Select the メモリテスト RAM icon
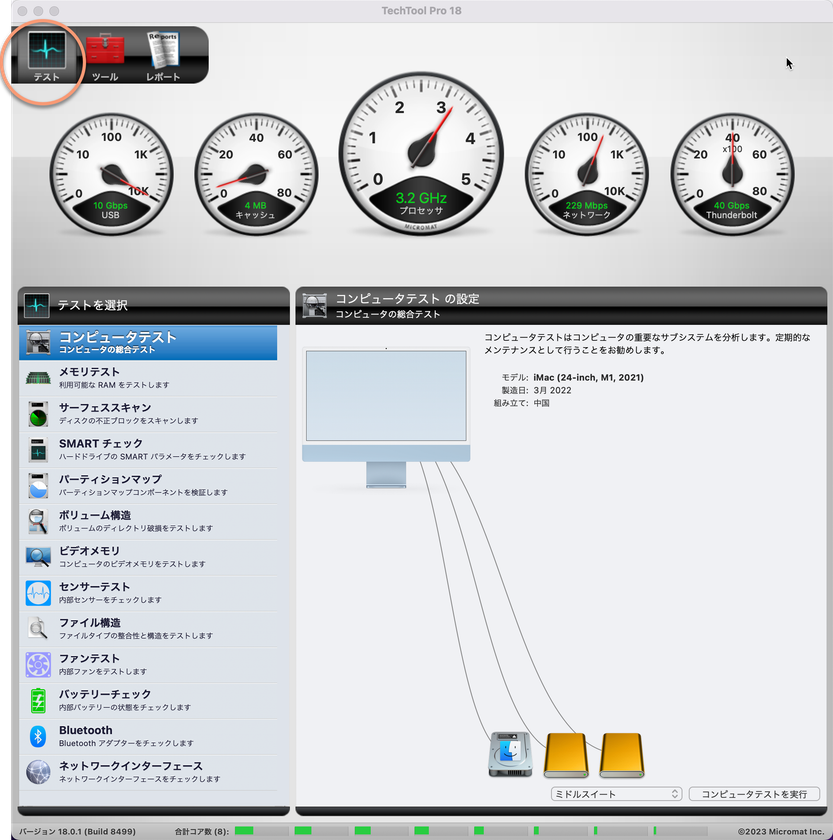 pos(38,378)
